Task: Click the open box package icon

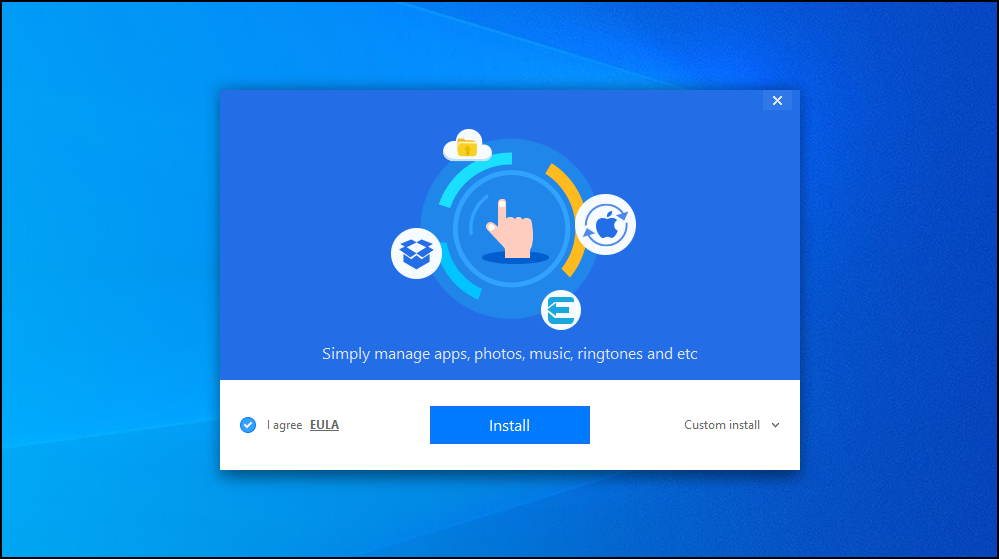Action: (x=417, y=253)
